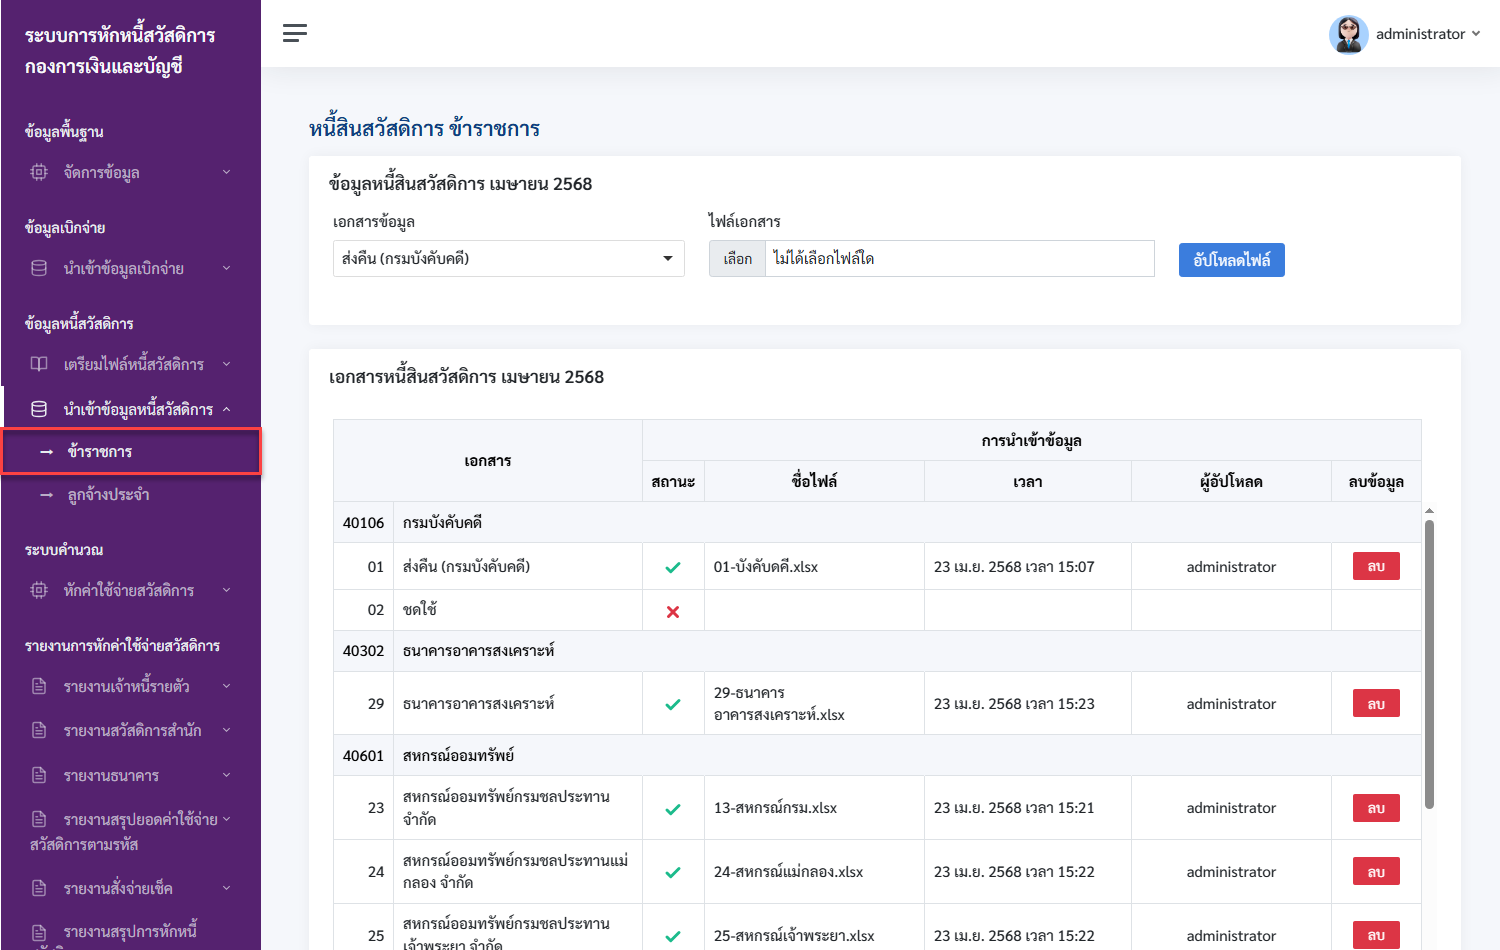This screenshot has width=1500, height=950.
Task: Click the timestamp 23 เม.ย. 2568 เวลา 15:23
Action: tap(1014, 704)
